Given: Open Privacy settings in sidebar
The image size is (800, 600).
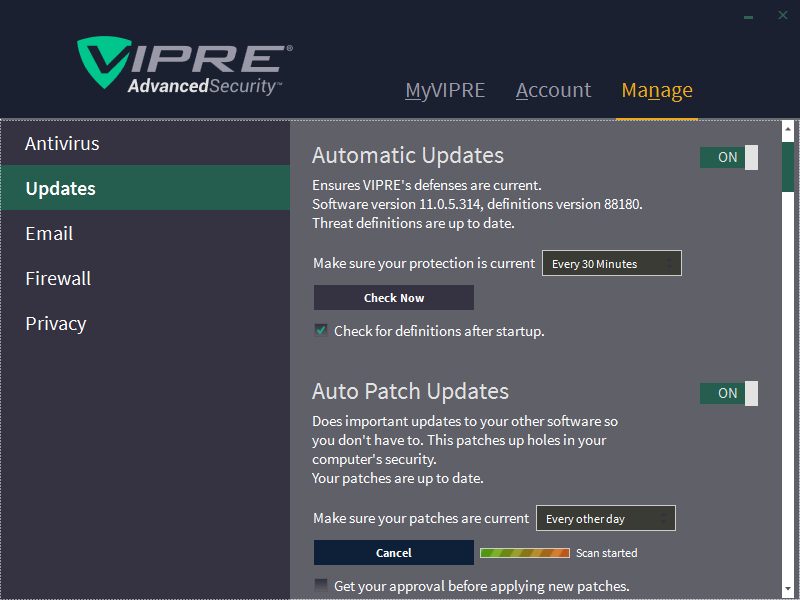Looking at the screenshot, I should [x=145, y=323].
